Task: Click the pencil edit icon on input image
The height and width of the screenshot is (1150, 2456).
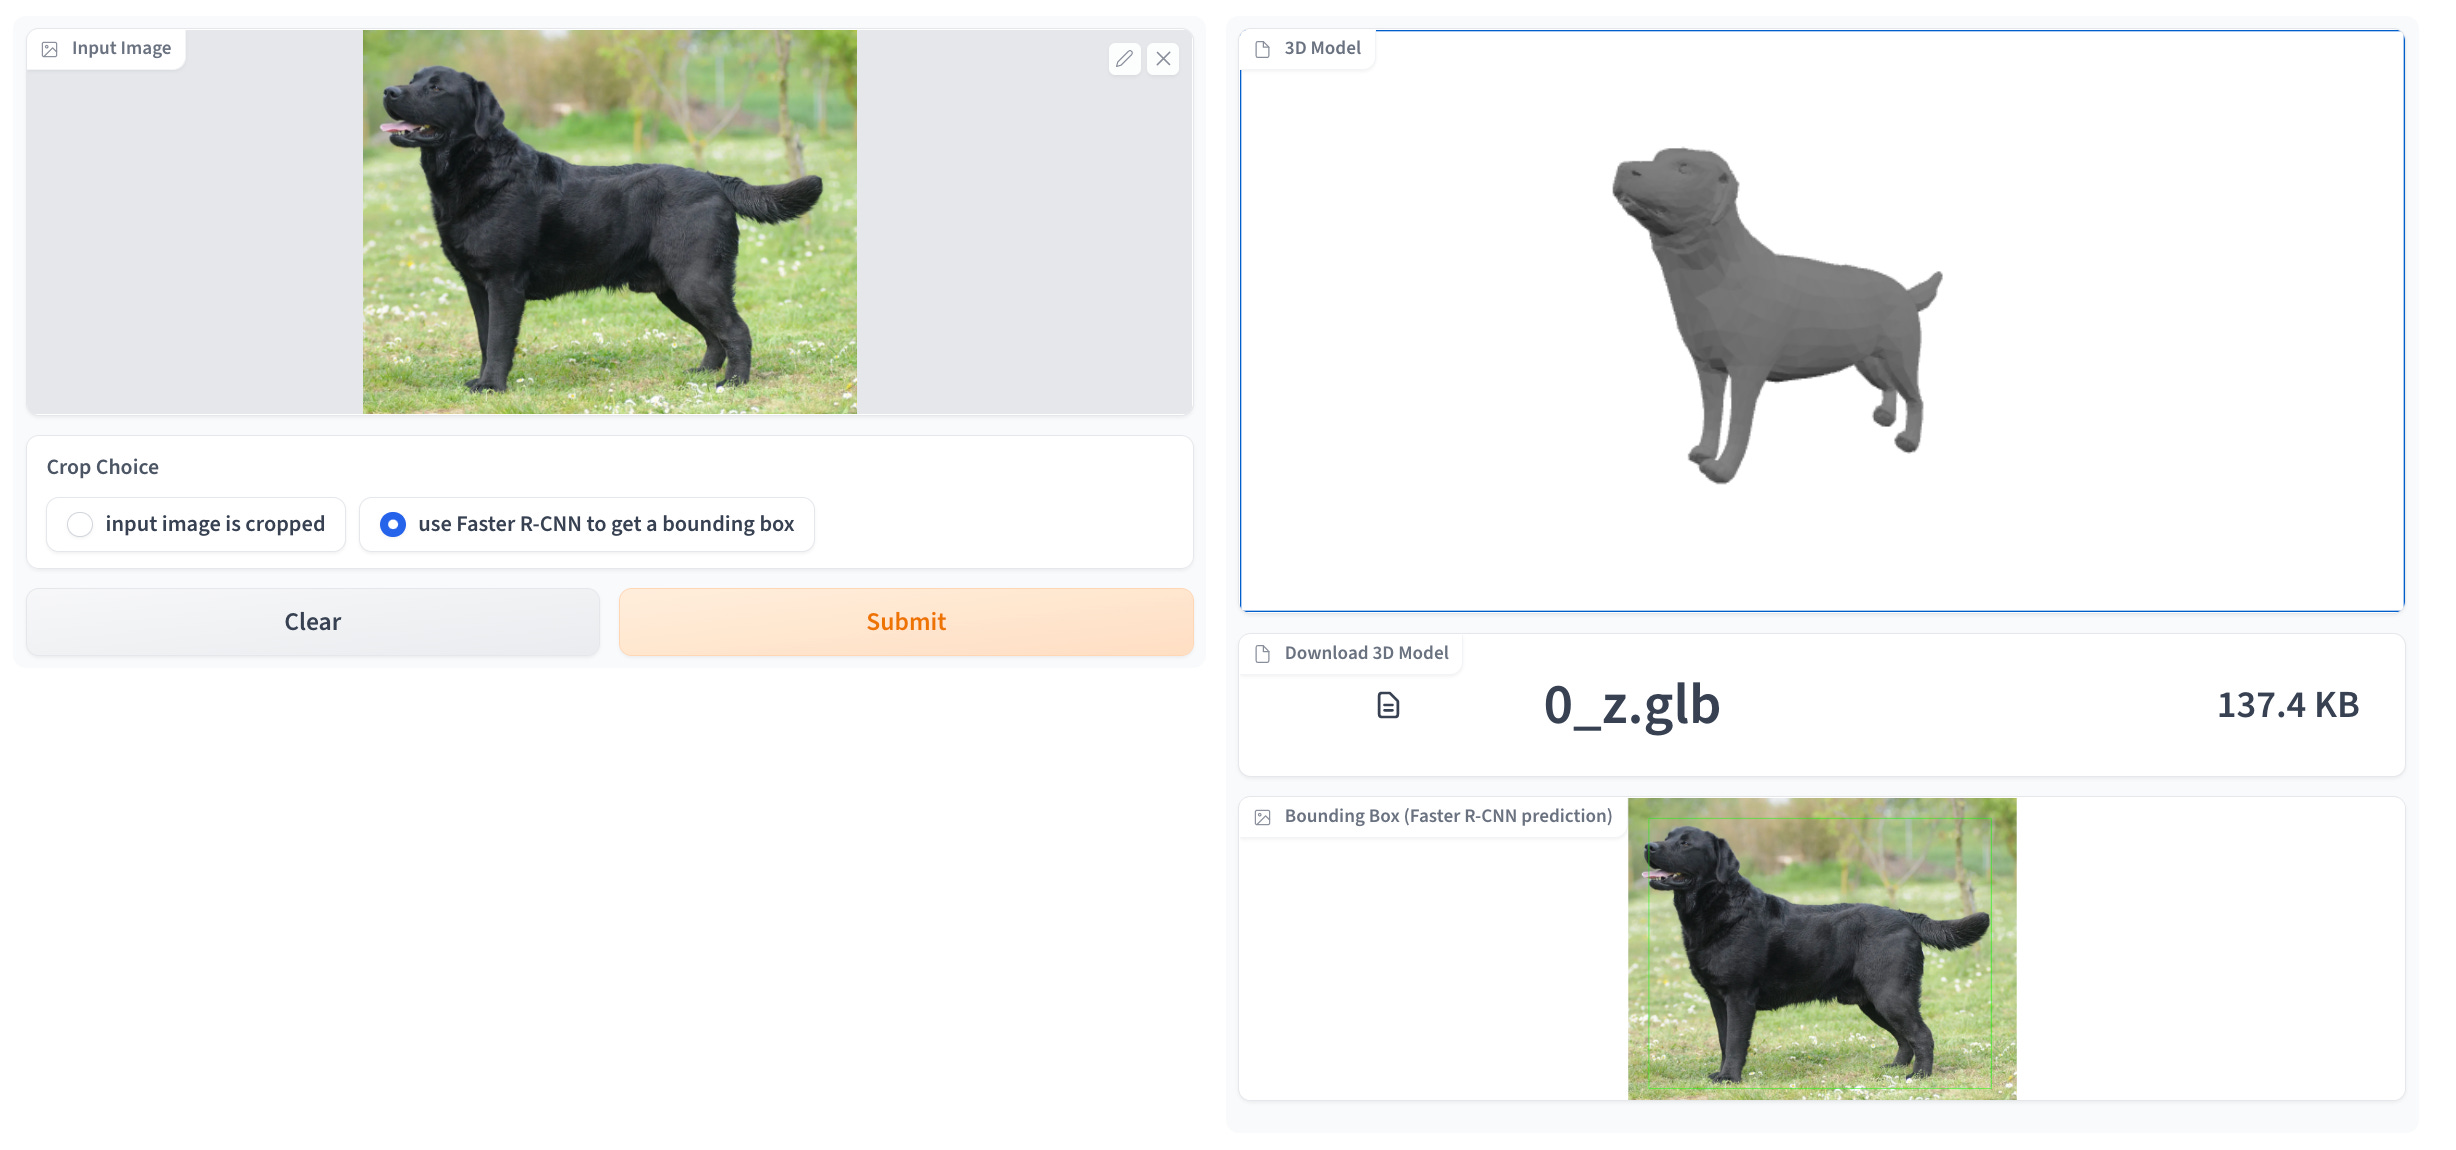Action: tap(1124, 59)
